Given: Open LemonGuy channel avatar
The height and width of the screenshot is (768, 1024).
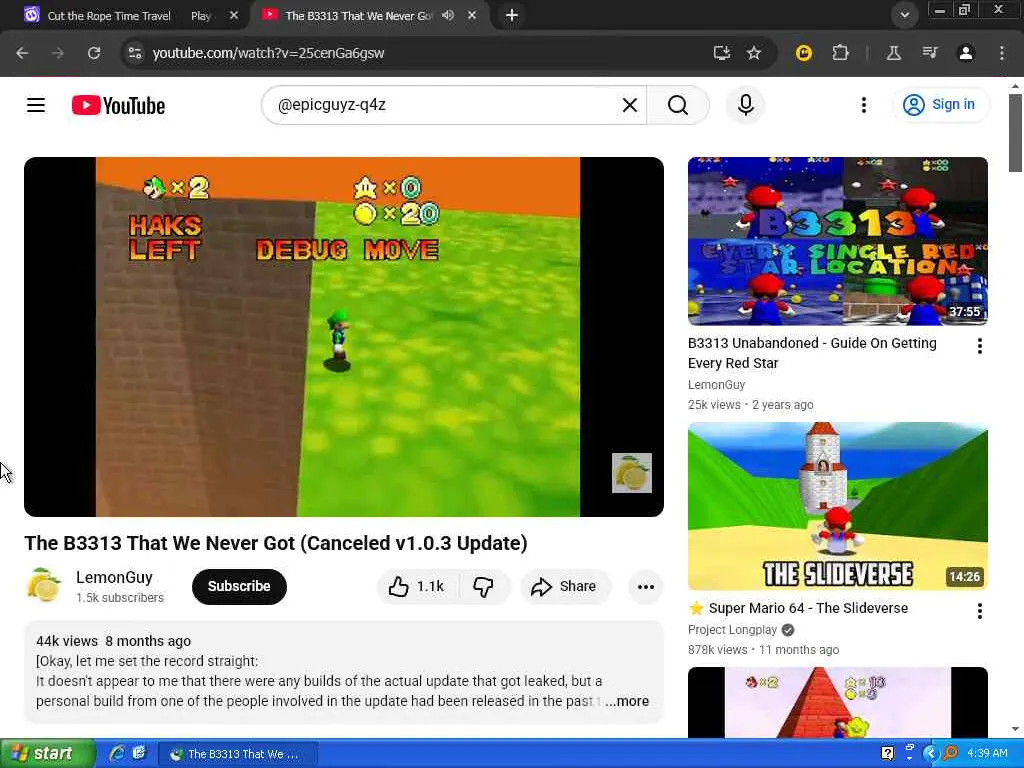Looking at the screenshot, I should [42, 586].
